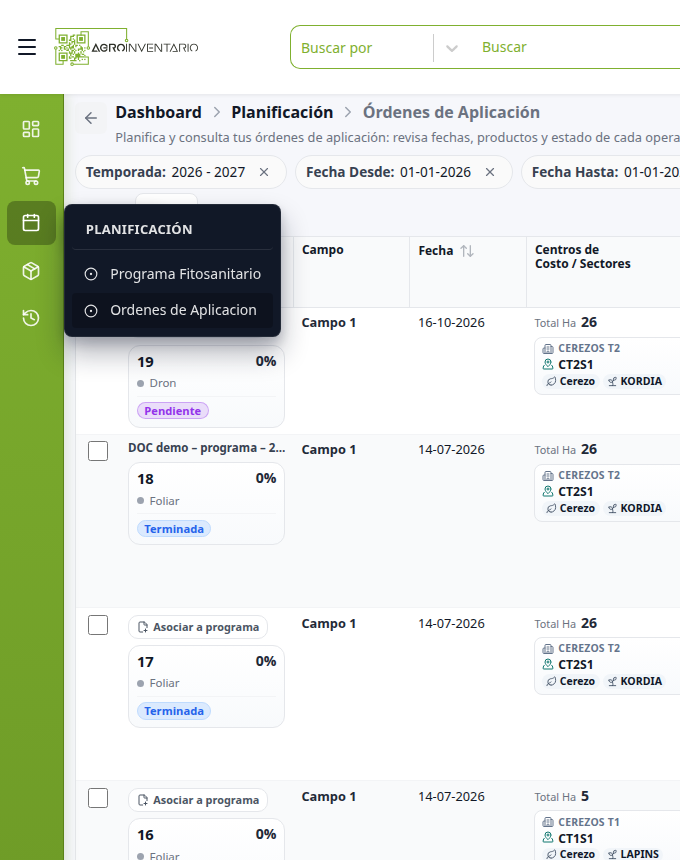Click the Dron application type in order 19
Screen dimensions: 680x860
click(163, 383)
